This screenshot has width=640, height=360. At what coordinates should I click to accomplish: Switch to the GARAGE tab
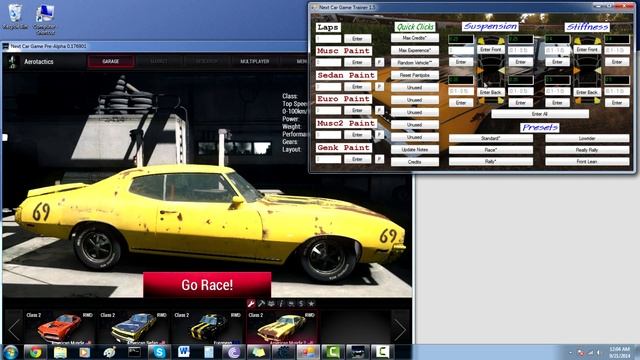click(x=111, y=61)
